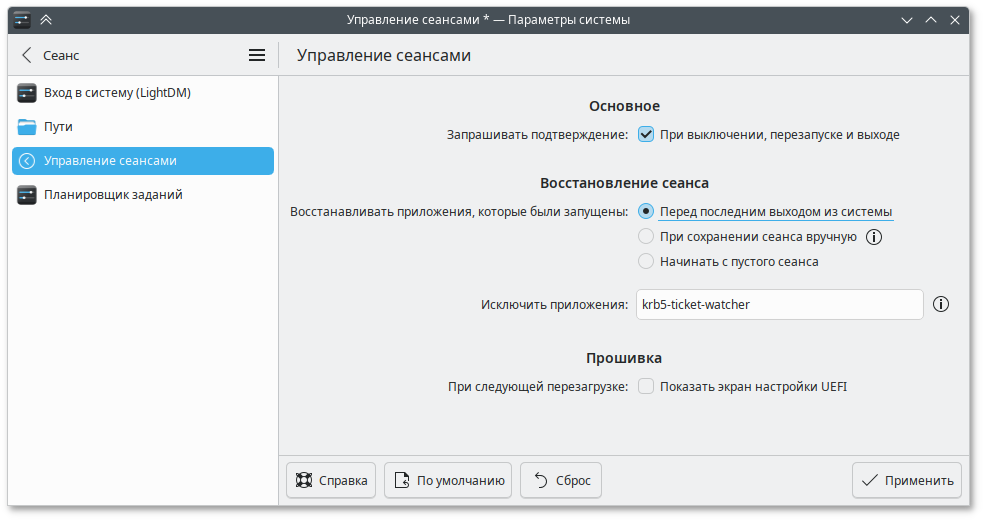The height and width of the screenshot is (520, 983).
Task: Maximize the window with the up chevron
Action: [x=931, y=20]
